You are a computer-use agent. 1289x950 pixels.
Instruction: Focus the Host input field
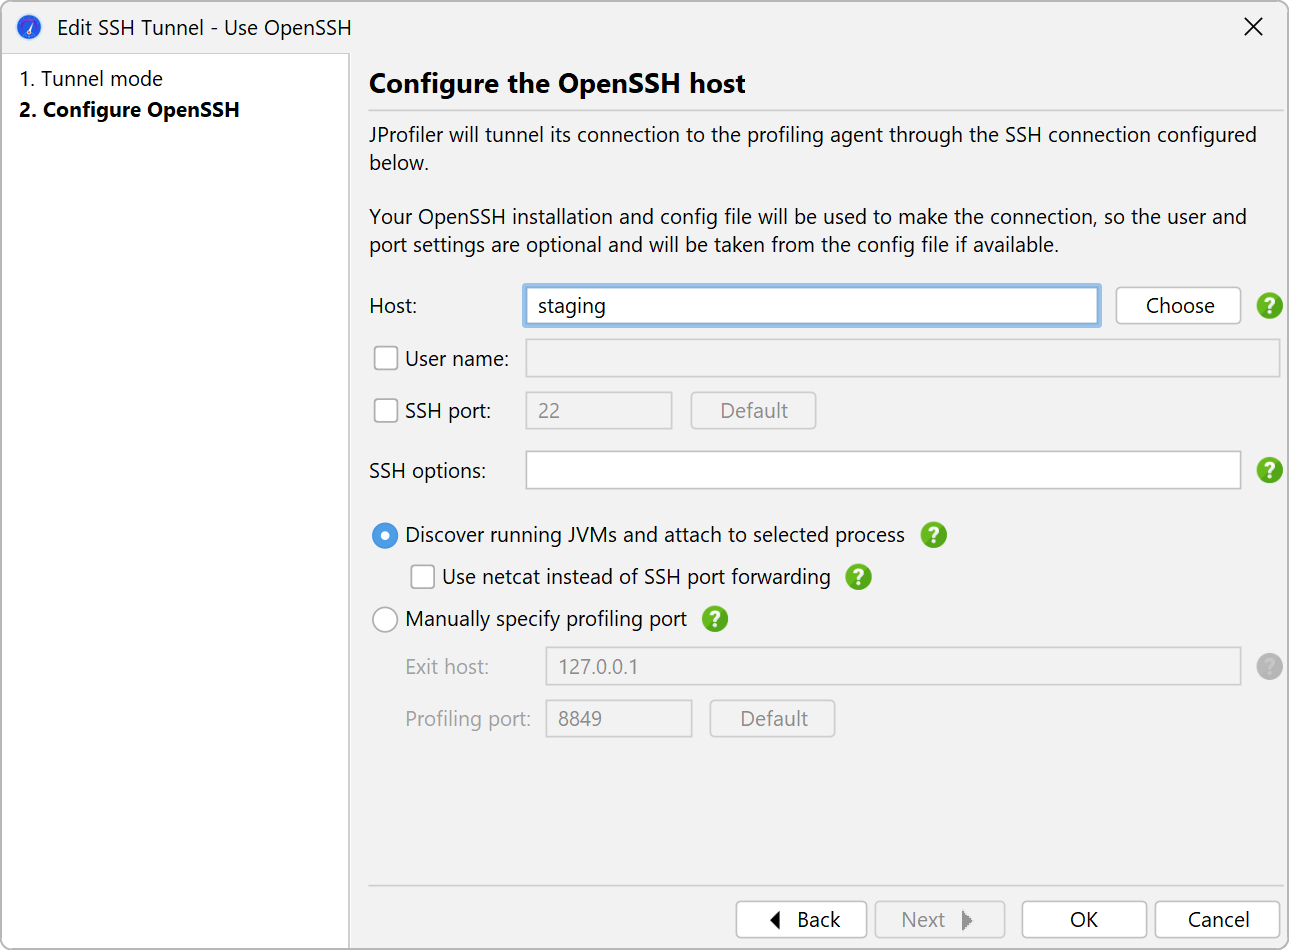[x=811, y=306]
